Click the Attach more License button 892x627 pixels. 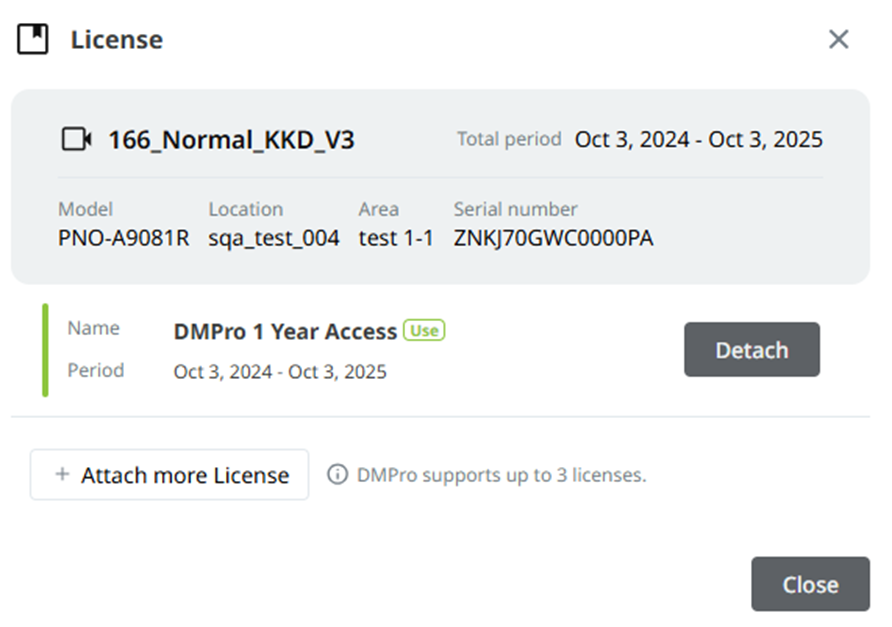click(x=170, y=475)
